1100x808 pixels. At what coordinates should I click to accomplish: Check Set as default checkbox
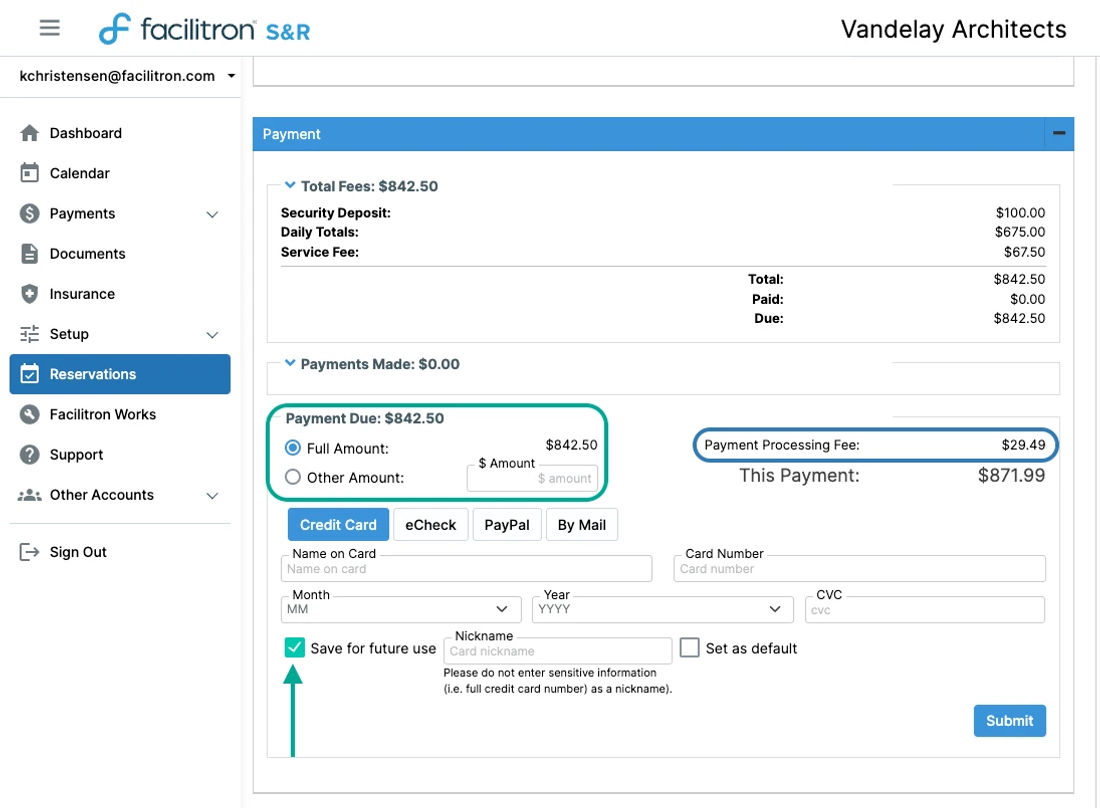pyautogui.click(x=690, y=647)
